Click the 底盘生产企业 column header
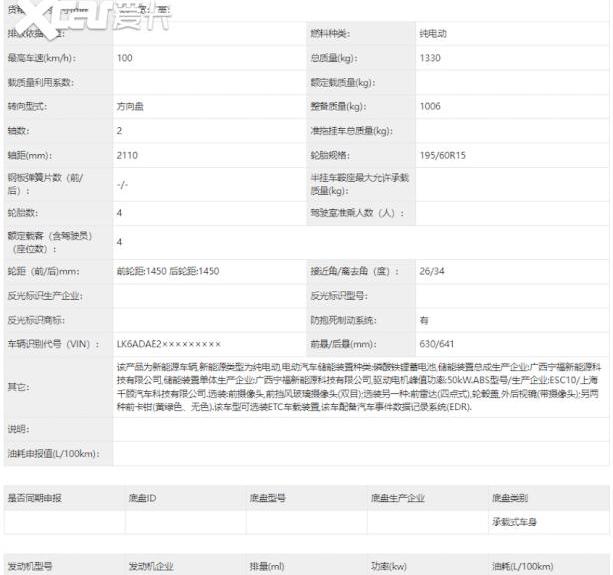 [398, 498]
